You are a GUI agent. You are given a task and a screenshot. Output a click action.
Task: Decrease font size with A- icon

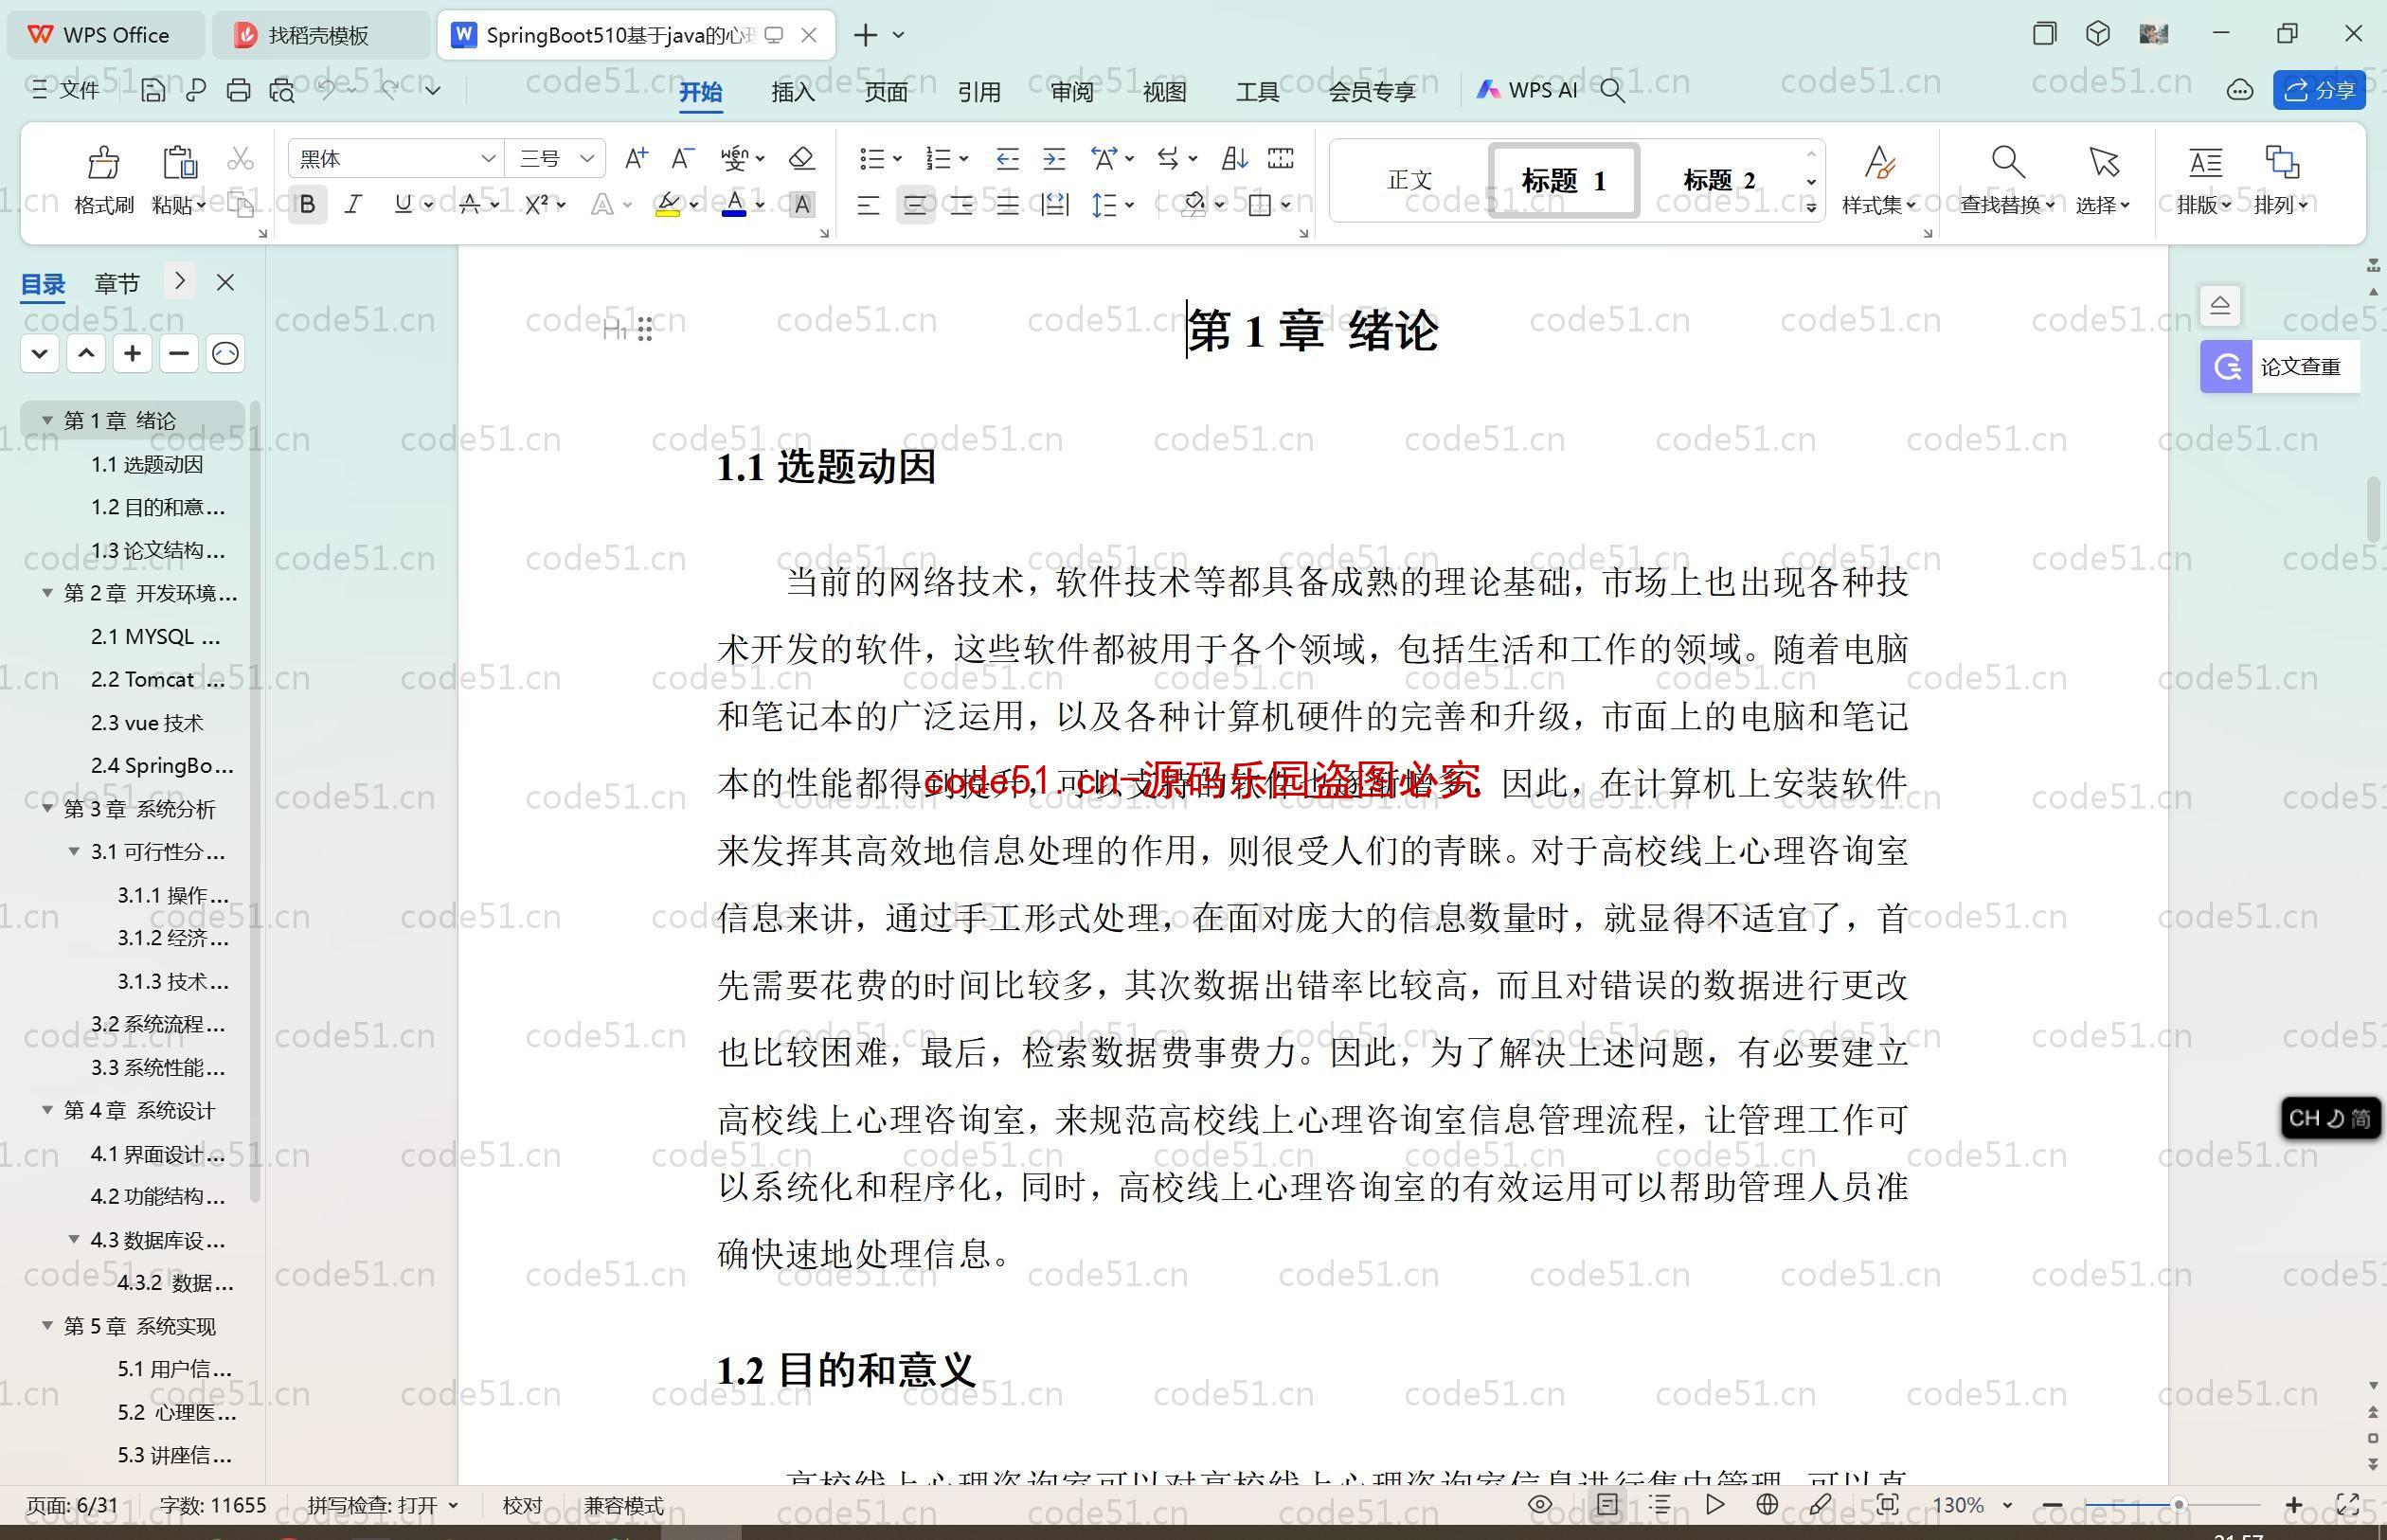tap(682, 158)
